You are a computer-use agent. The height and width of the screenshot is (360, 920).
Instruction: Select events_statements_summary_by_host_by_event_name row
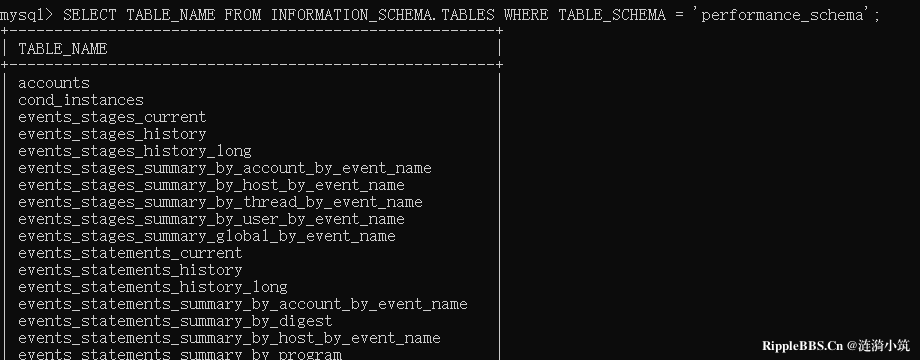coord(229,338)
